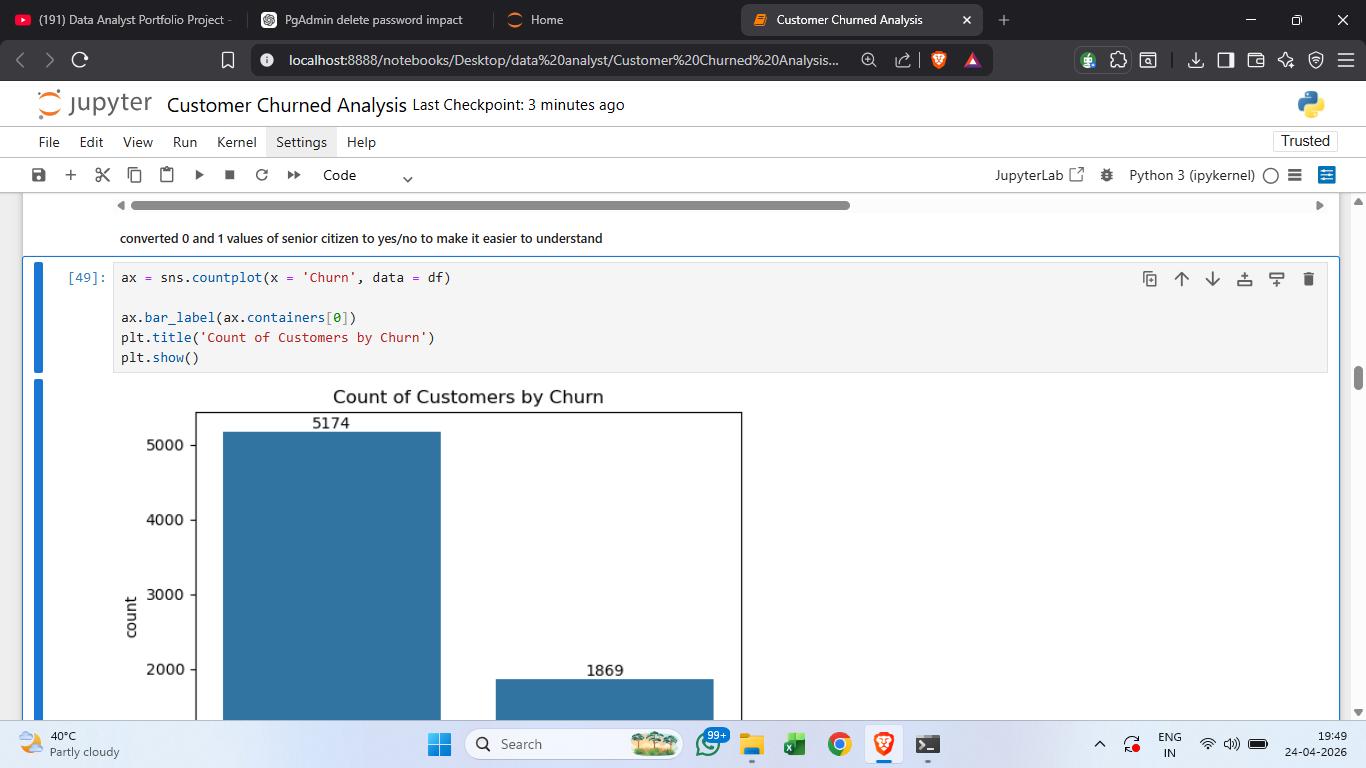This screenshot has height=768, width=1366.
Task: Duplicate the cell using cell toolbar icon
Action: coord(1150,279)
